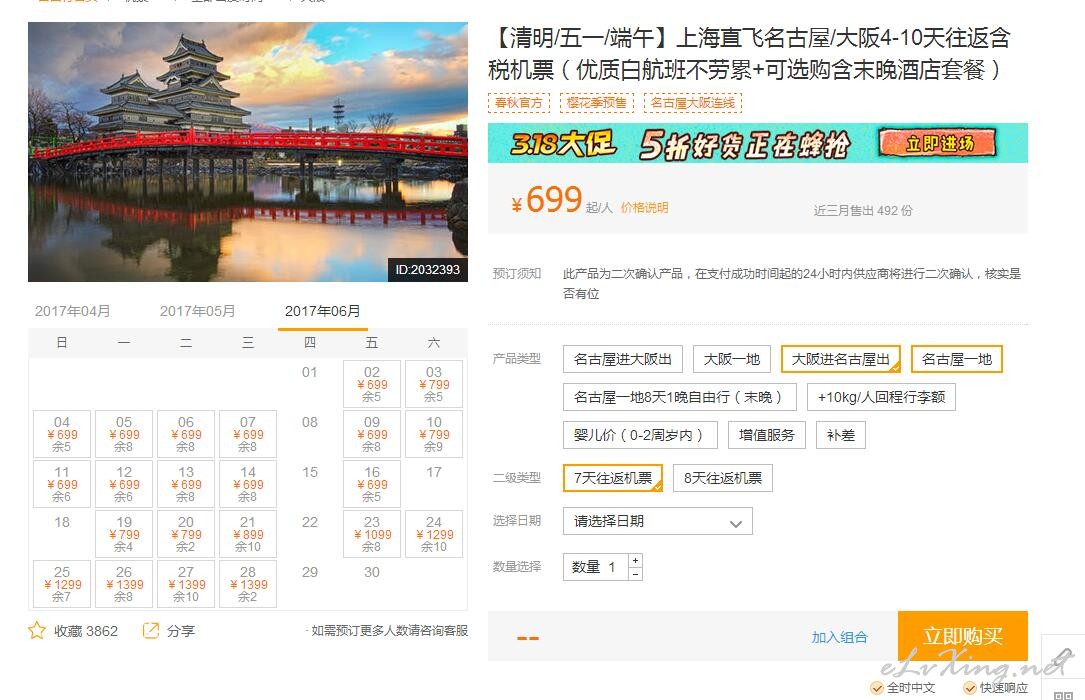The image size is (1085, 700).
Task: Pick June 05 on the calendar
Action: pyautogui.click(x=124, y=434)
